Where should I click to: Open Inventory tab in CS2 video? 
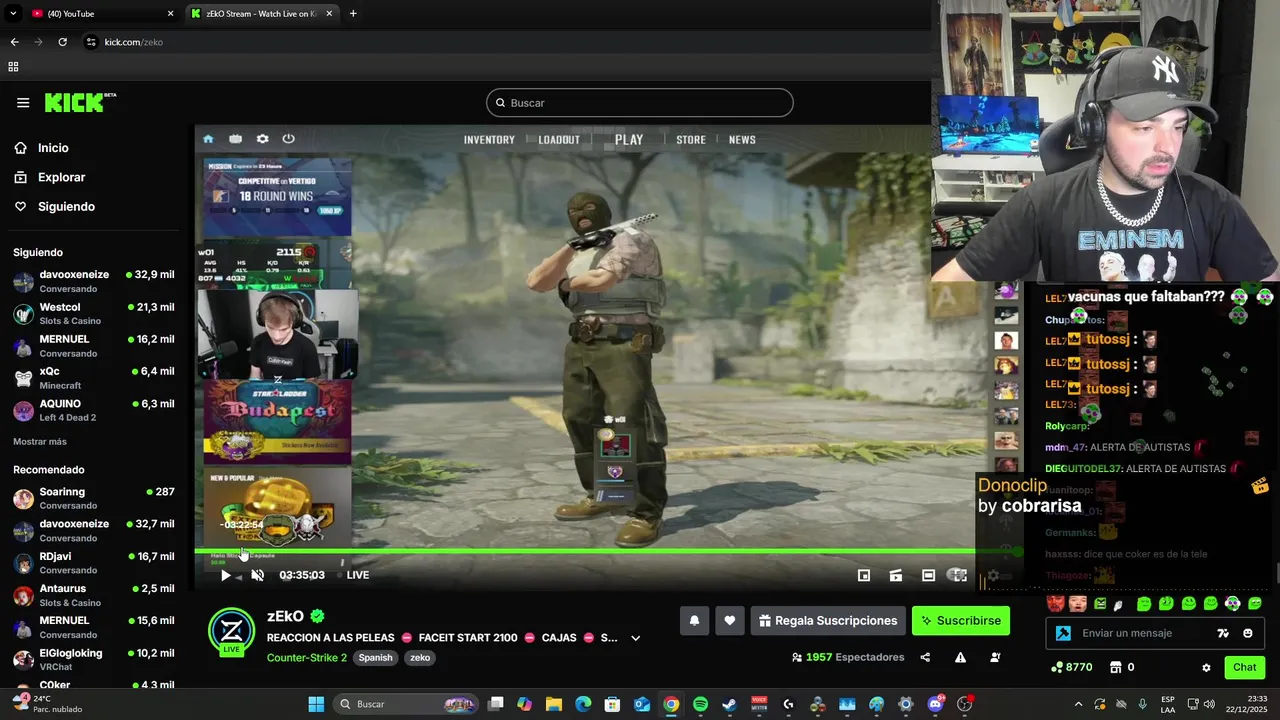click(x=489, y=140)
